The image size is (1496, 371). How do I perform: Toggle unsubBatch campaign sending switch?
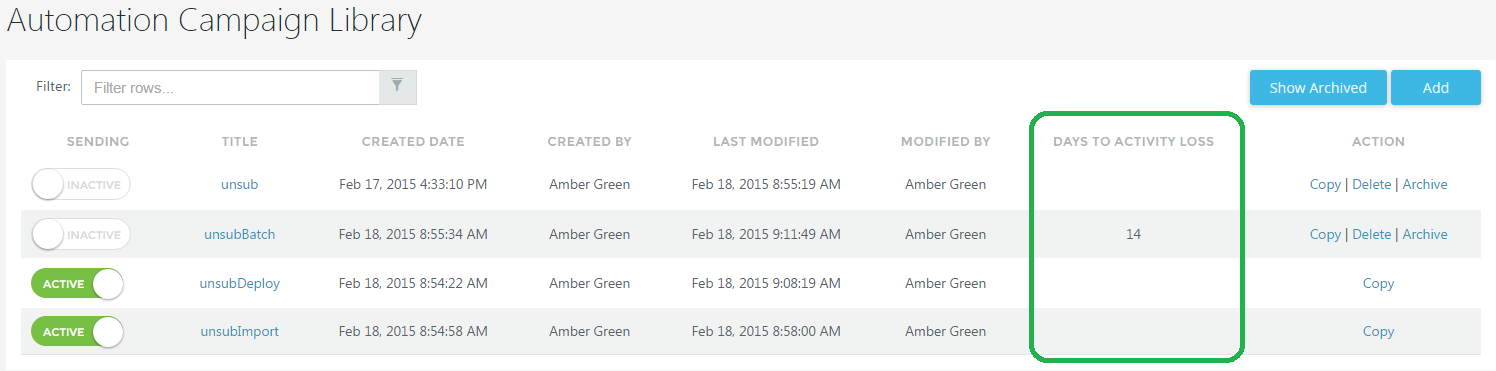tap(81, 235)
